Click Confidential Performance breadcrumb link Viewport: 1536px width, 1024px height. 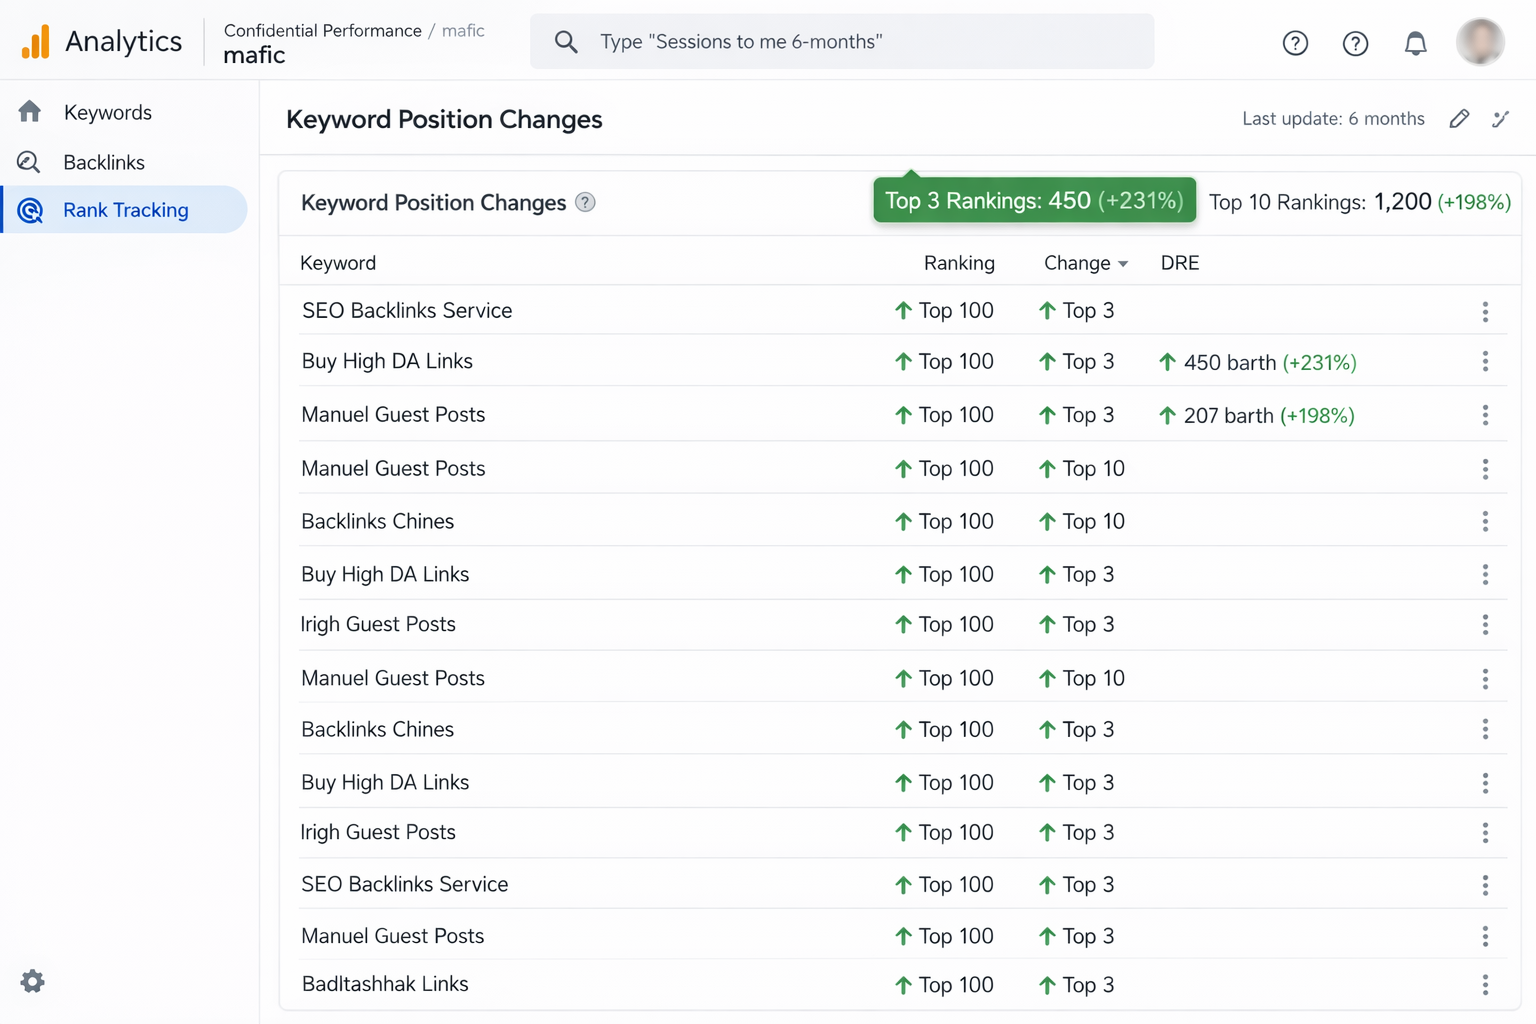[322, 30]
